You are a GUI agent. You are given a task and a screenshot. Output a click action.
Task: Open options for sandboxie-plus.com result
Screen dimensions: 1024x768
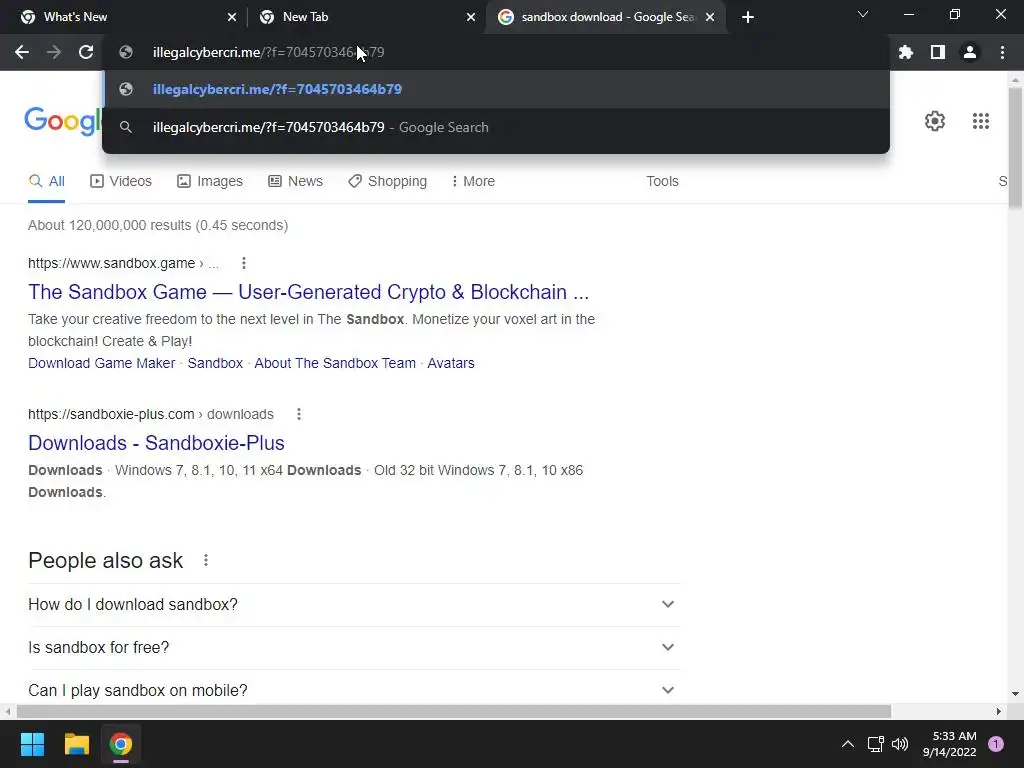click(x=298, y=414)
